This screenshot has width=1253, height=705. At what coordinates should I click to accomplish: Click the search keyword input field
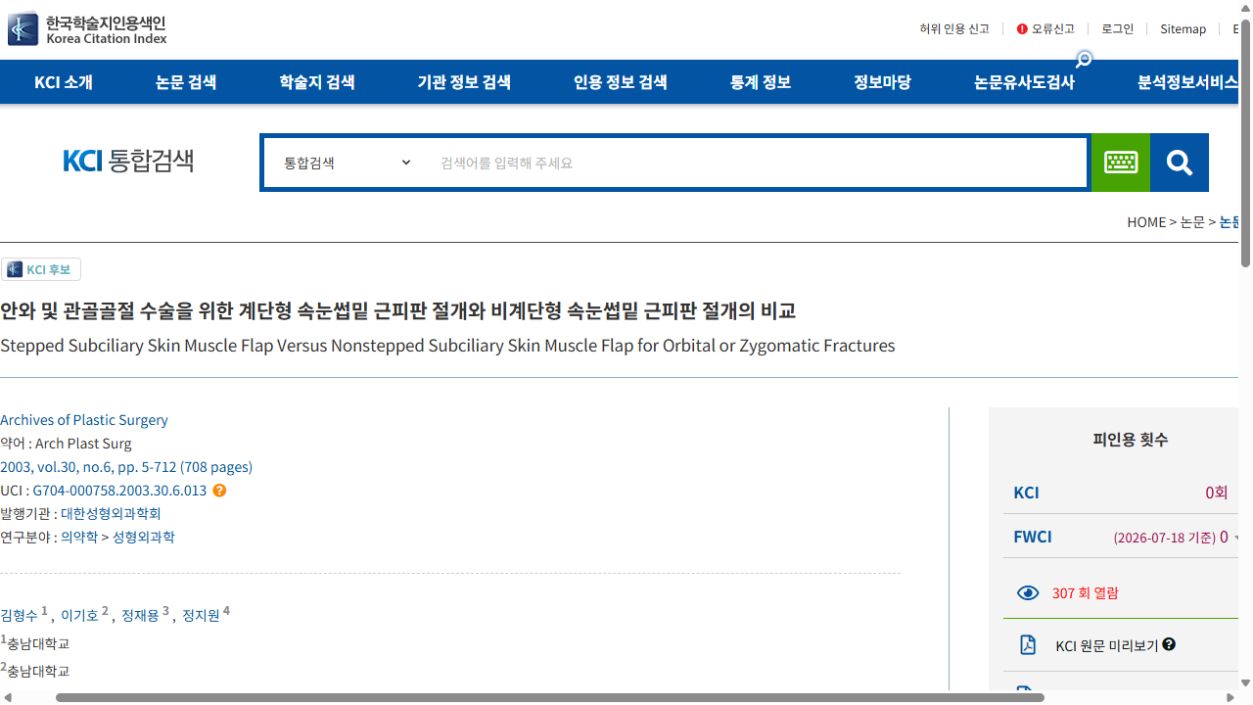click(757, 163)
